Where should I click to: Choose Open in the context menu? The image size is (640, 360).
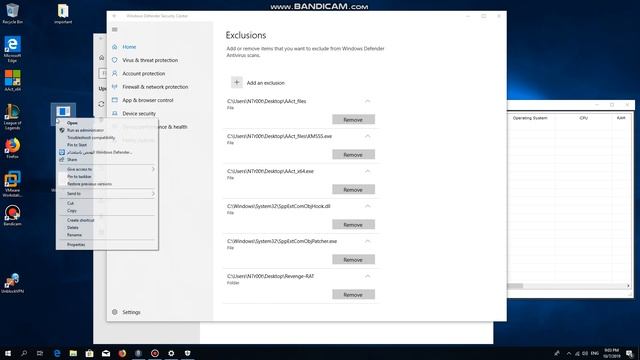107,123
